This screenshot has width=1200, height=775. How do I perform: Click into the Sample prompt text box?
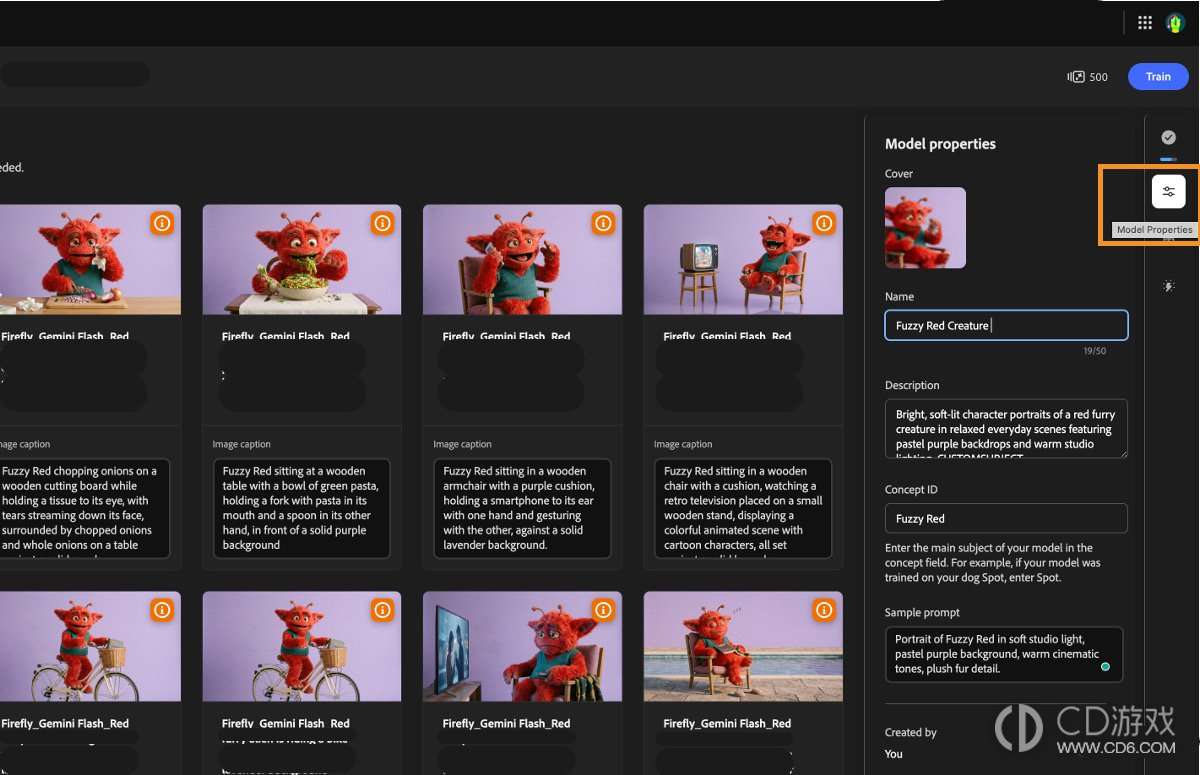[1004, 654]
